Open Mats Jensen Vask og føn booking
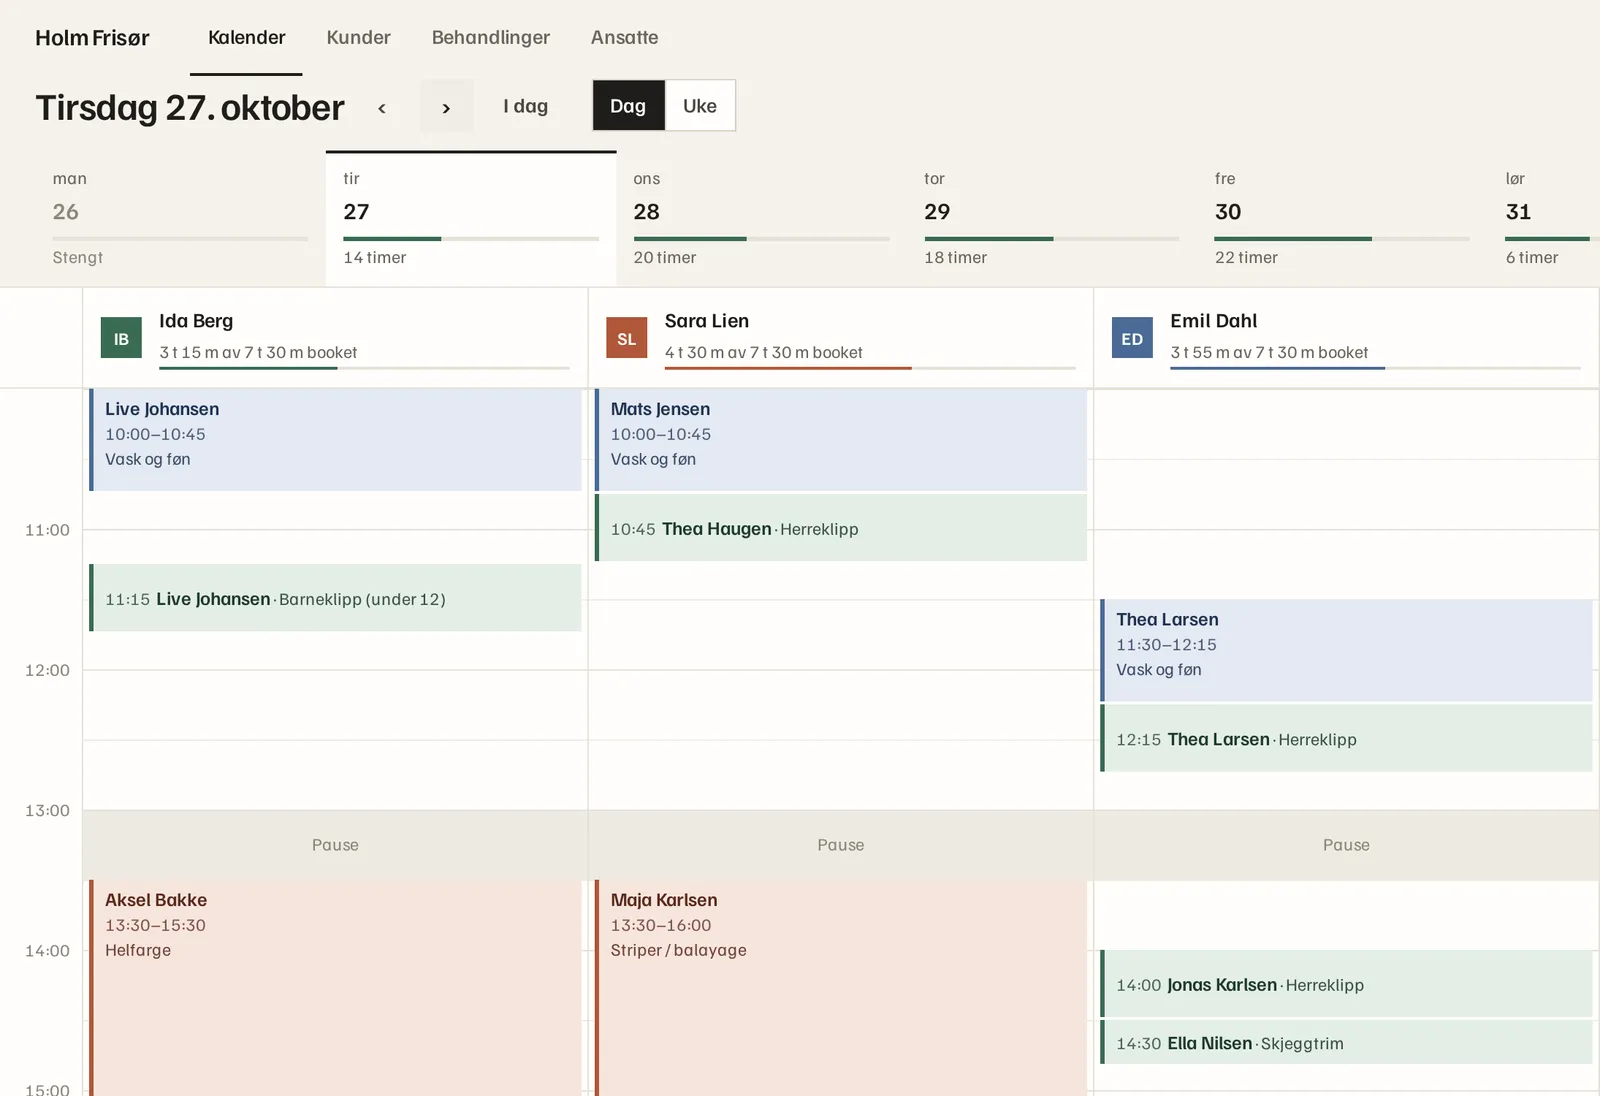 pos(841,440)
